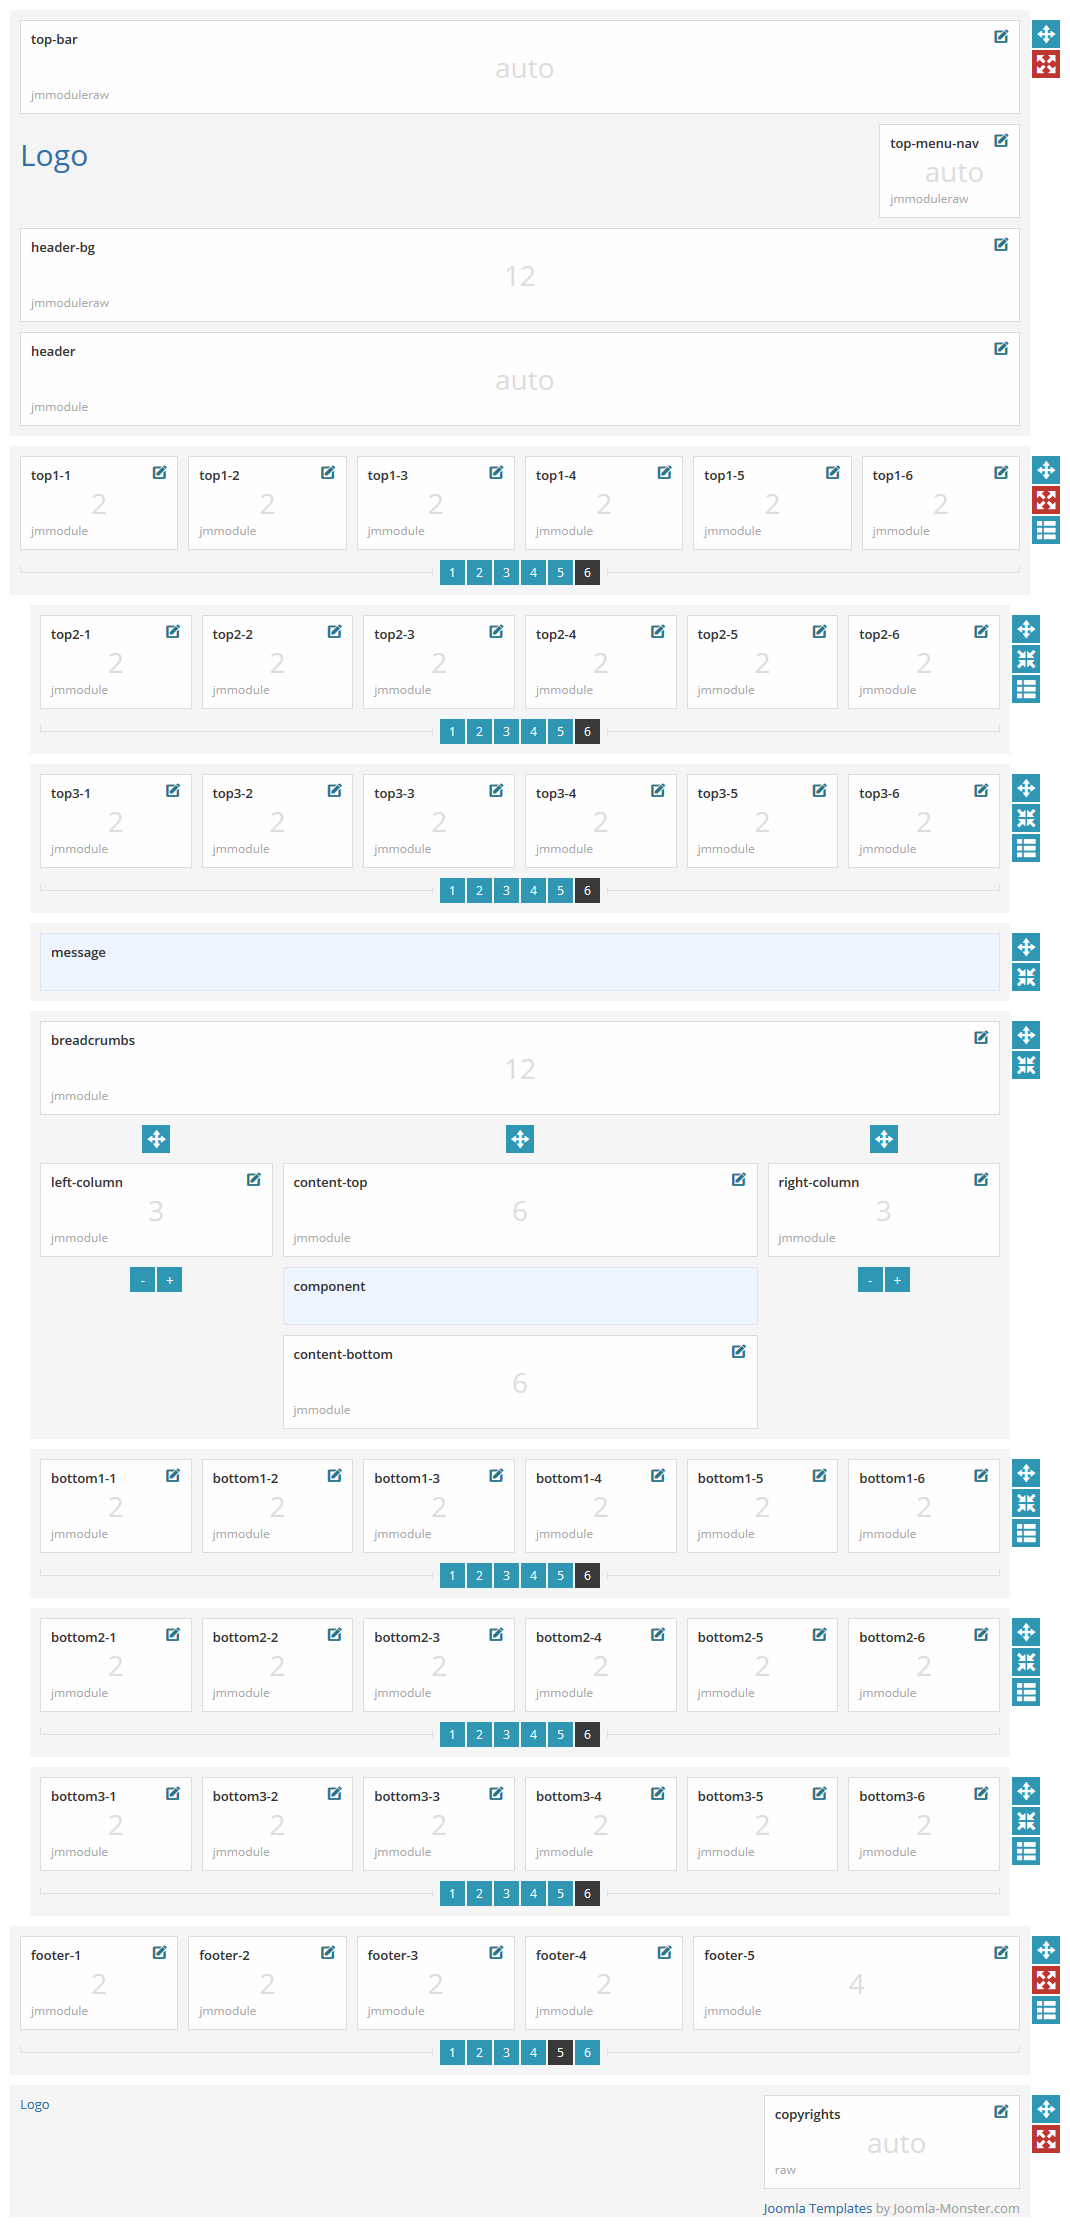Click the edit icon on content-bottom block
This screenshot has width=1070, height=2228.
click(x=738, y=1352)
